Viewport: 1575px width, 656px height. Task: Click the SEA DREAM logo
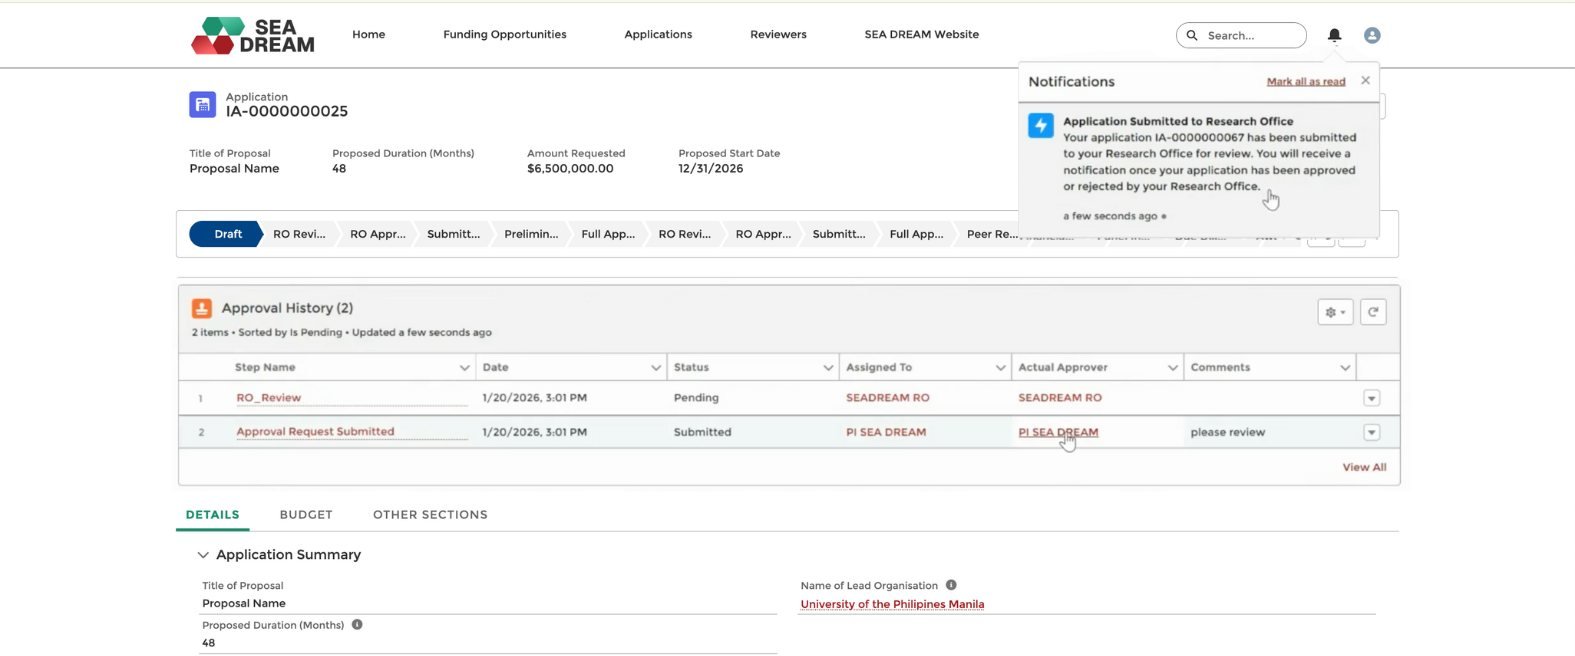point(253,35)
